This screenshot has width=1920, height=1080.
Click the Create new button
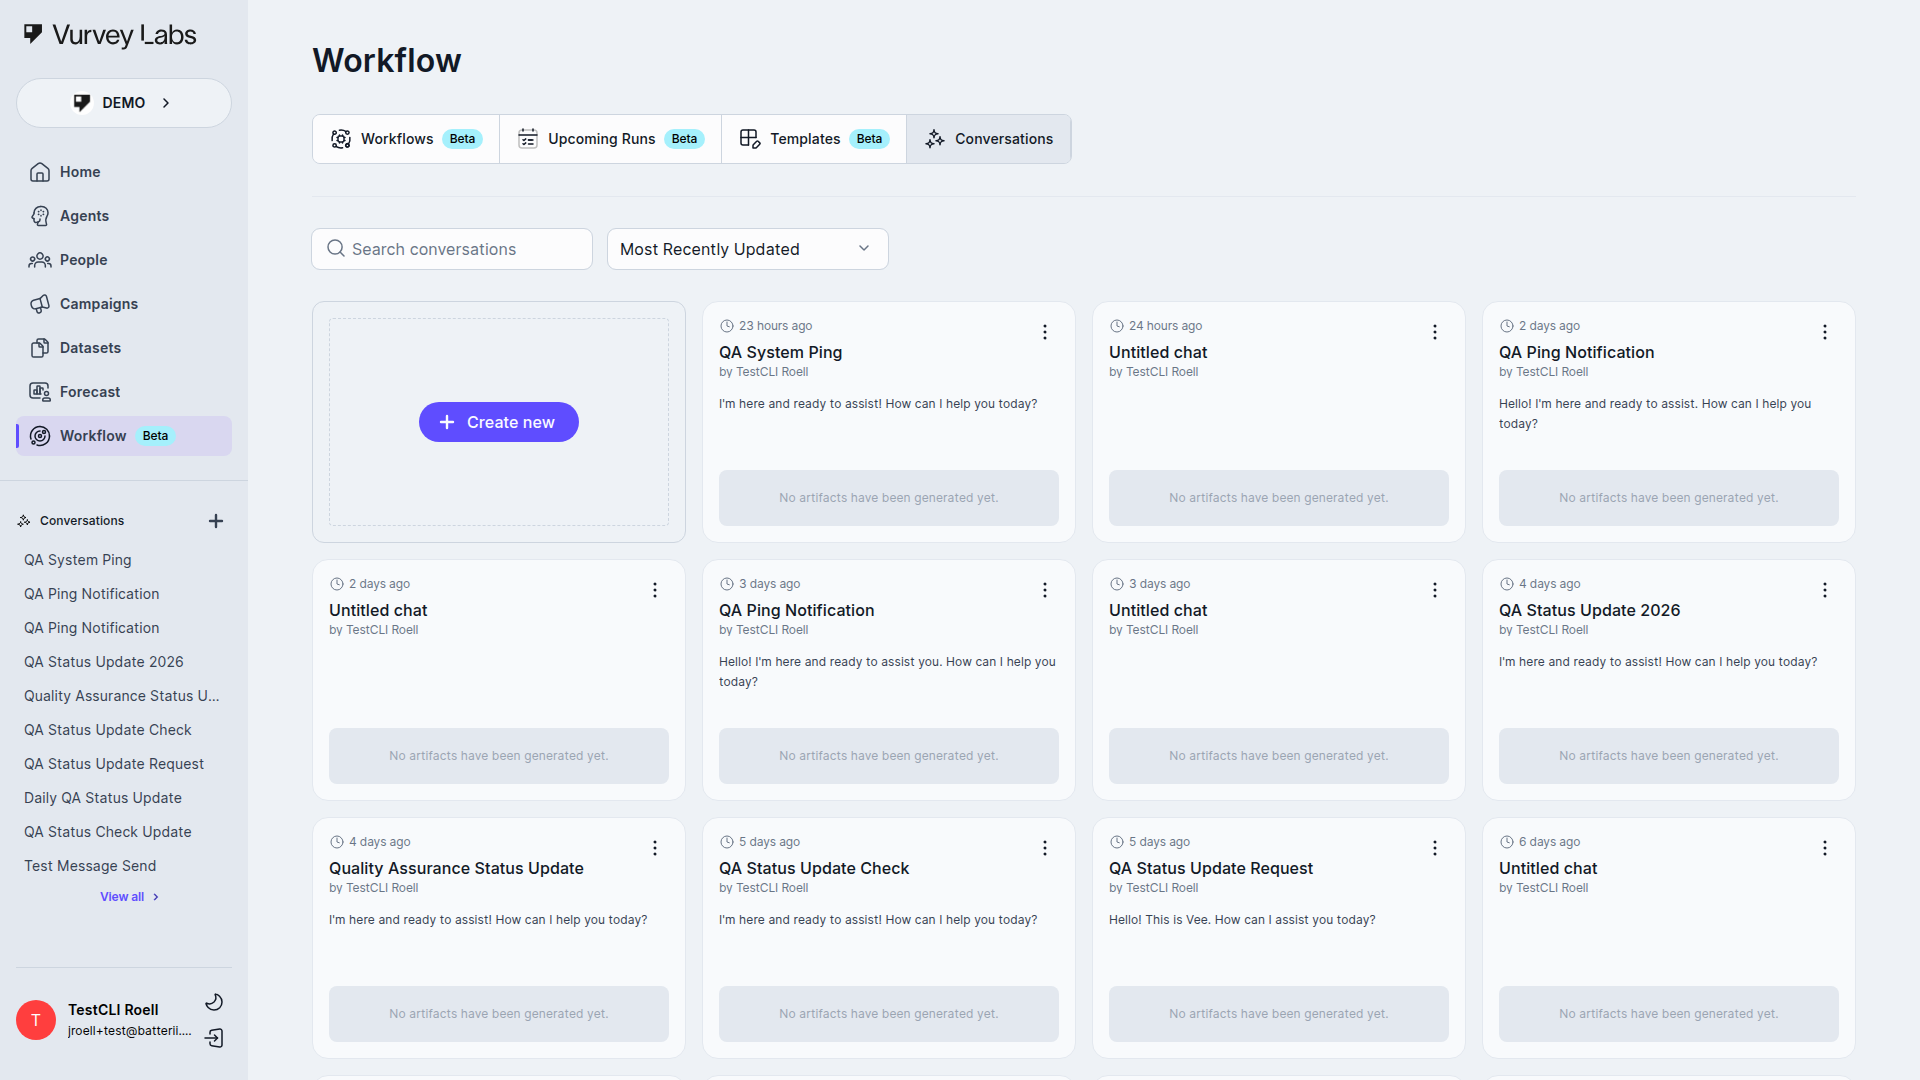click(498, 421)
